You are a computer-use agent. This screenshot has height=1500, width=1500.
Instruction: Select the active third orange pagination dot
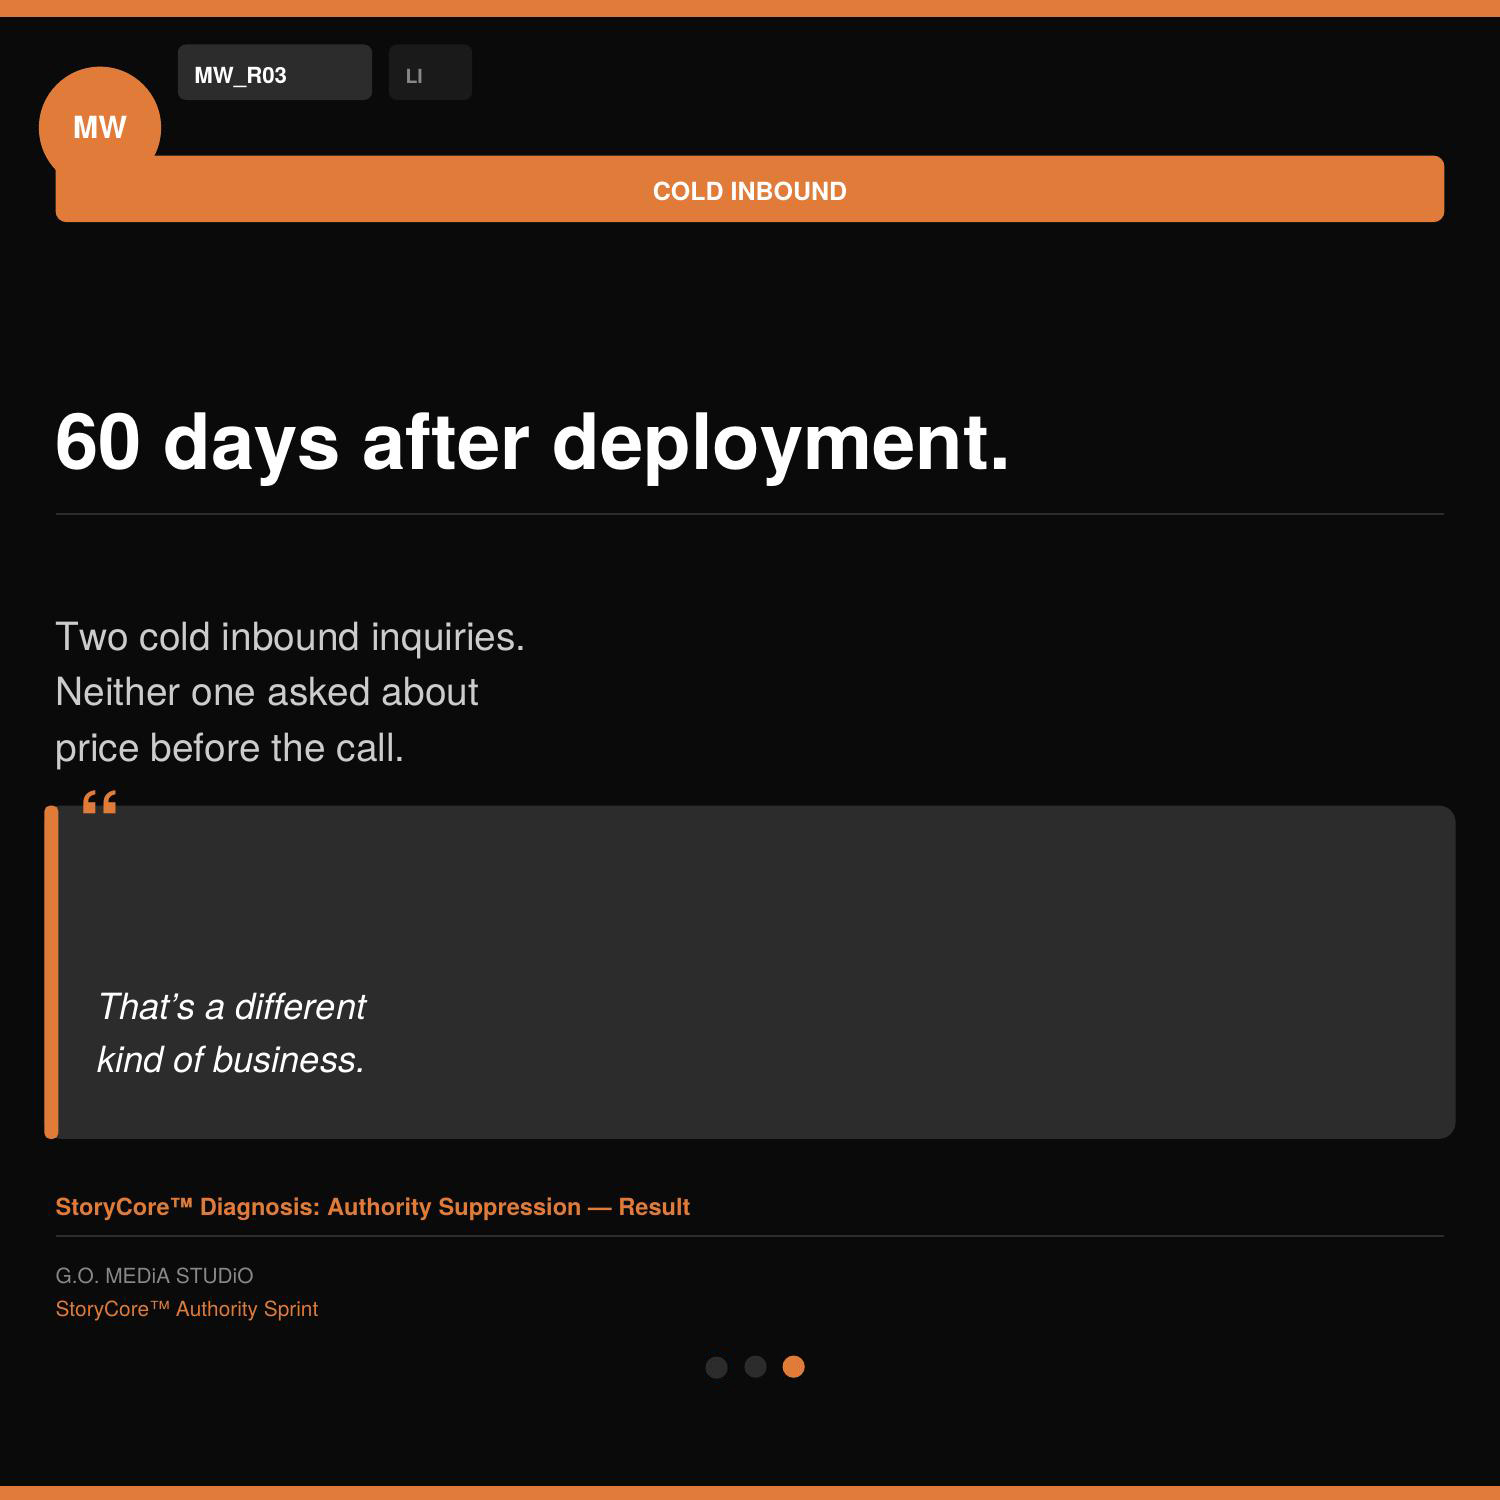[x=793, y=1367]
